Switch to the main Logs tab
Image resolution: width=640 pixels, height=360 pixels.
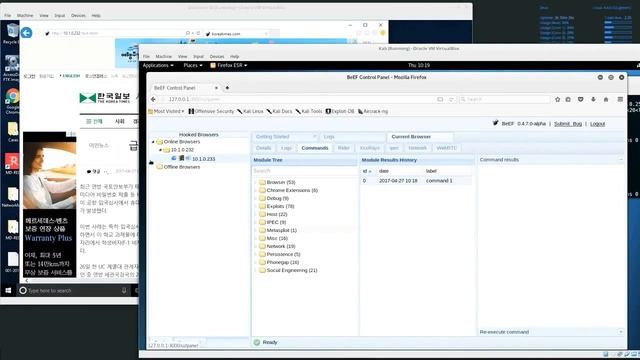(353, 137)
